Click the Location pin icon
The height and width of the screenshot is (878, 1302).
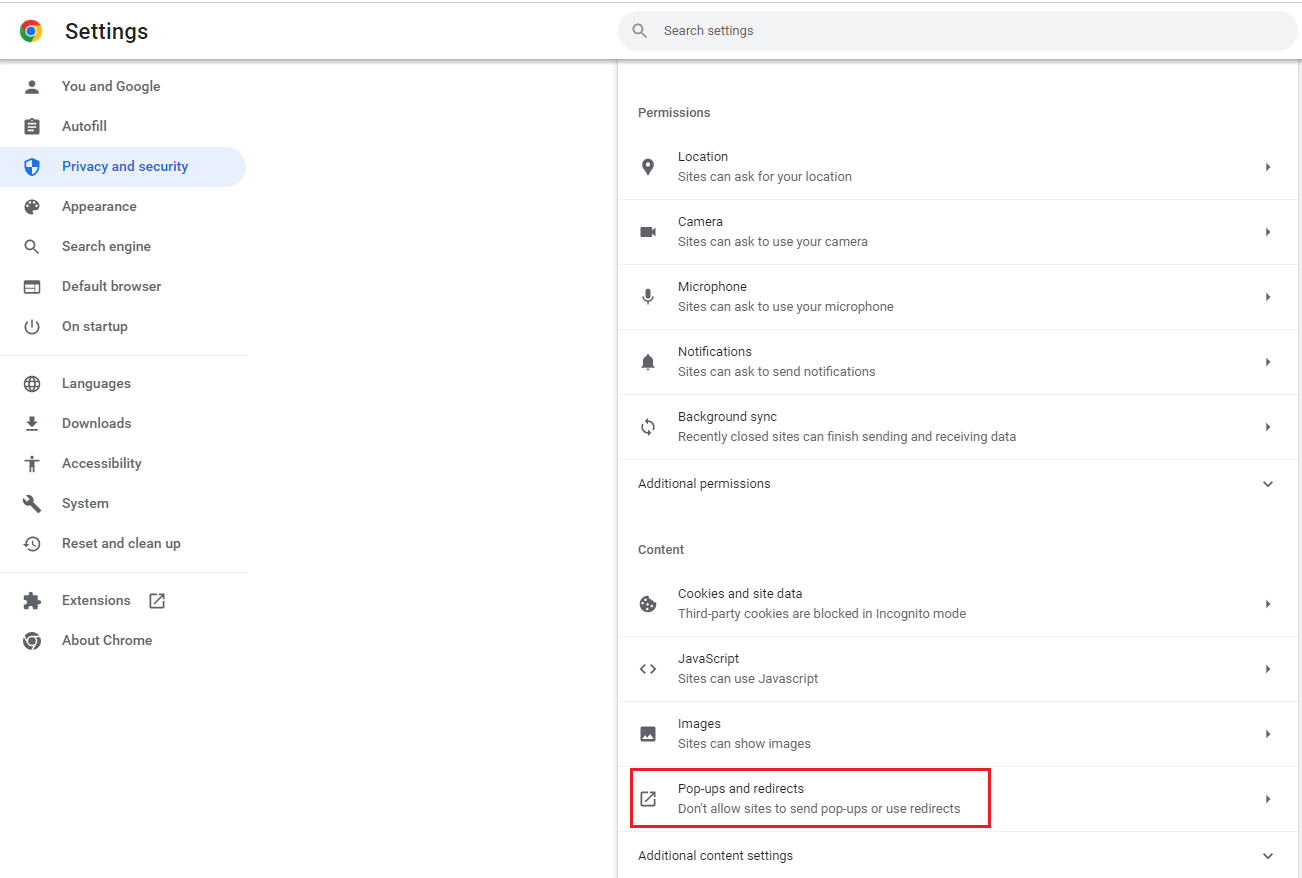[x=648, y=167]
